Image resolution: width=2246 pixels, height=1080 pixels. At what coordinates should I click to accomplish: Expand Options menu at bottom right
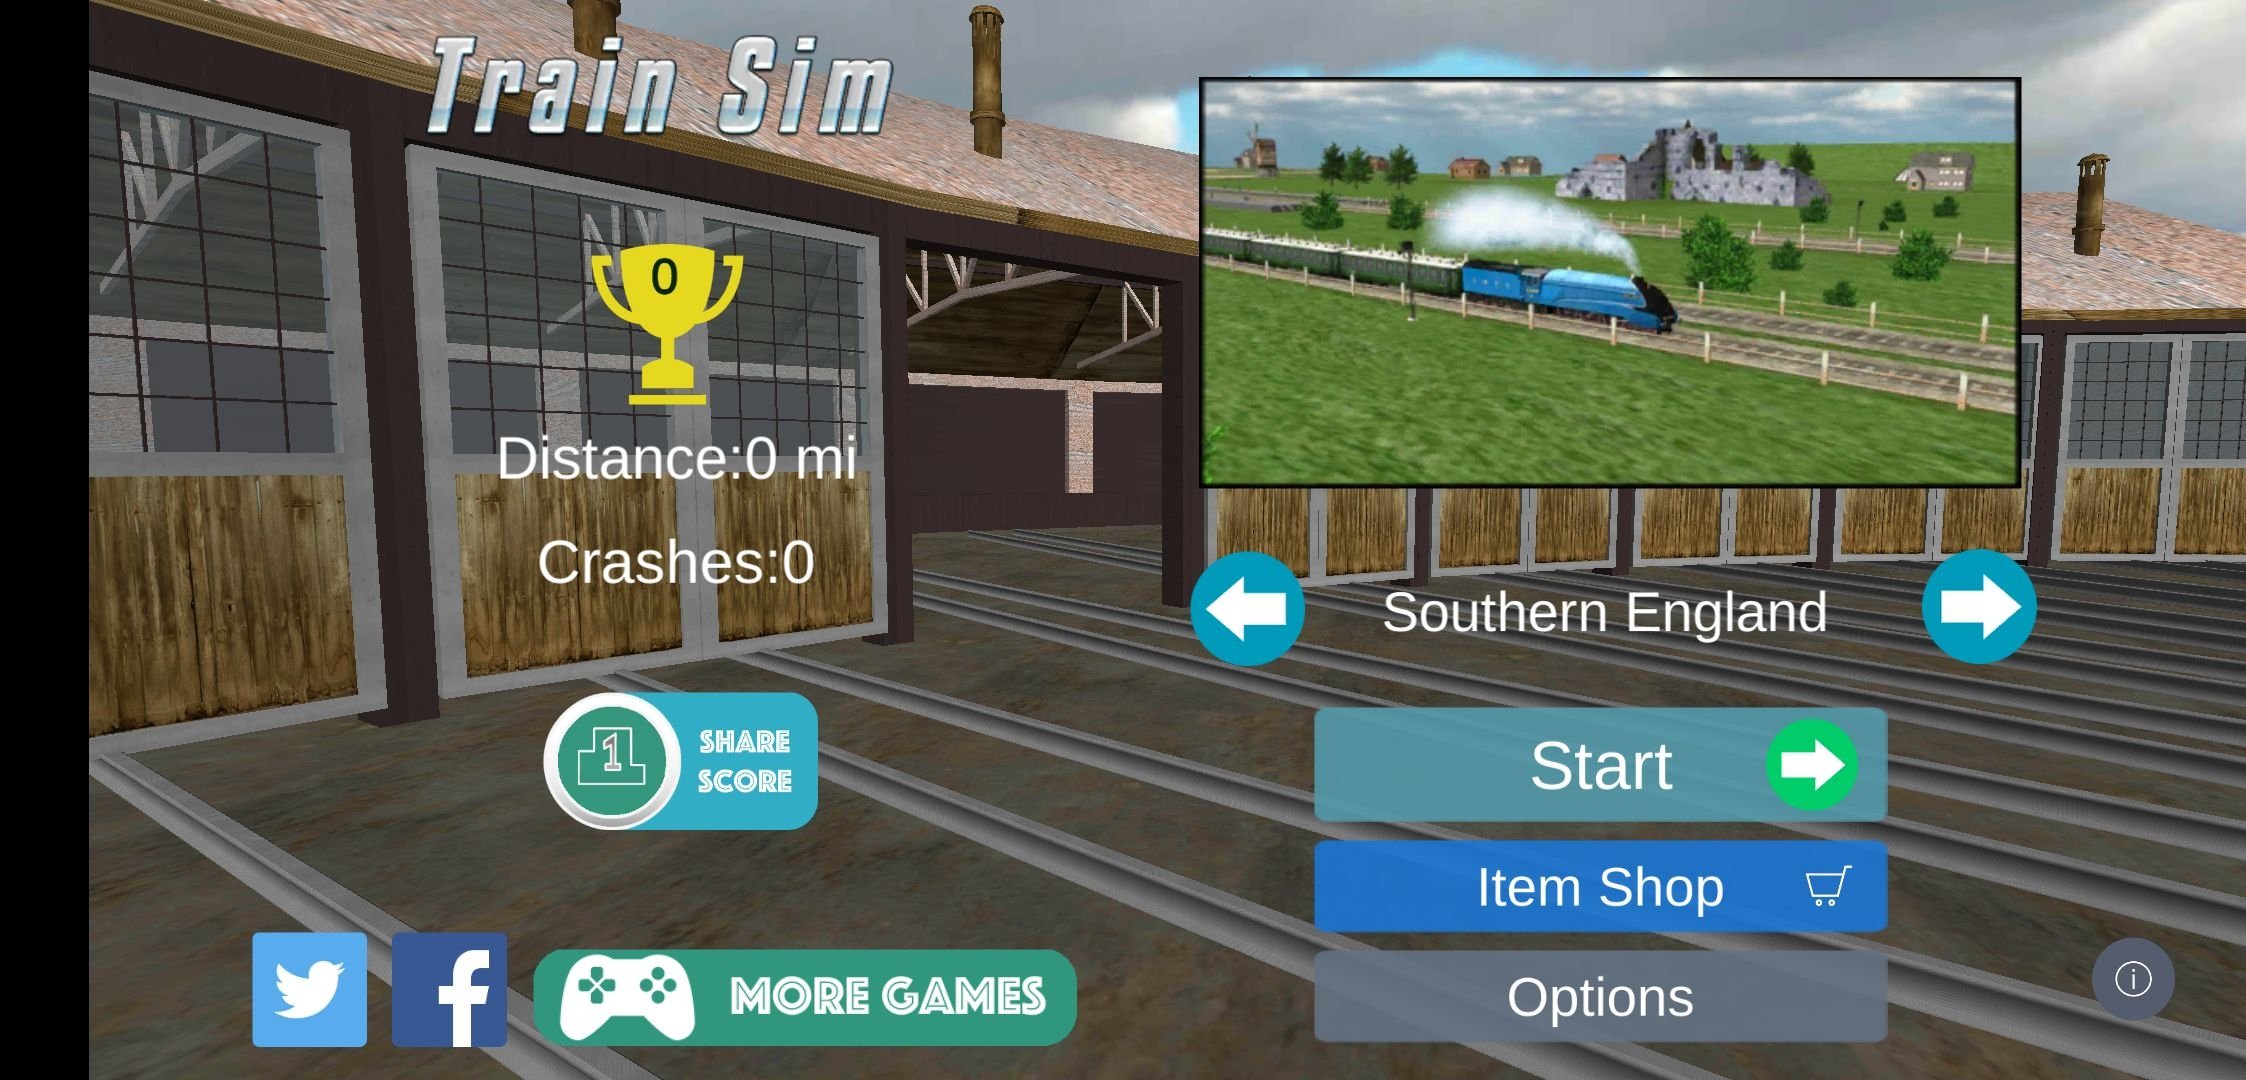point(1601,997)
